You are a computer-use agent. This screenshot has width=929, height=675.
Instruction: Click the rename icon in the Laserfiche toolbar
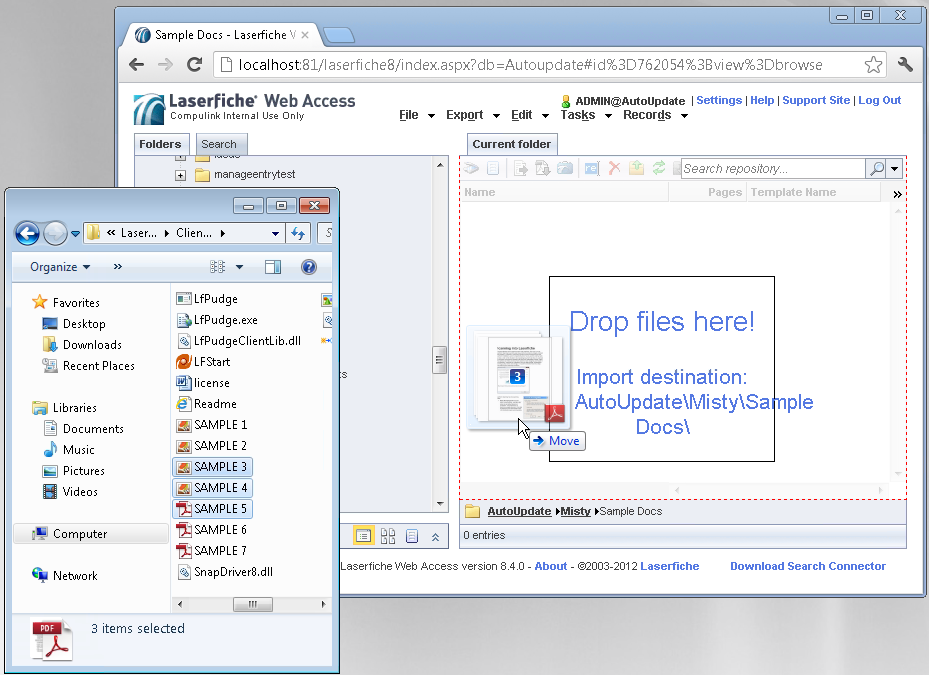pyautogui.click(x=590, y=168)
